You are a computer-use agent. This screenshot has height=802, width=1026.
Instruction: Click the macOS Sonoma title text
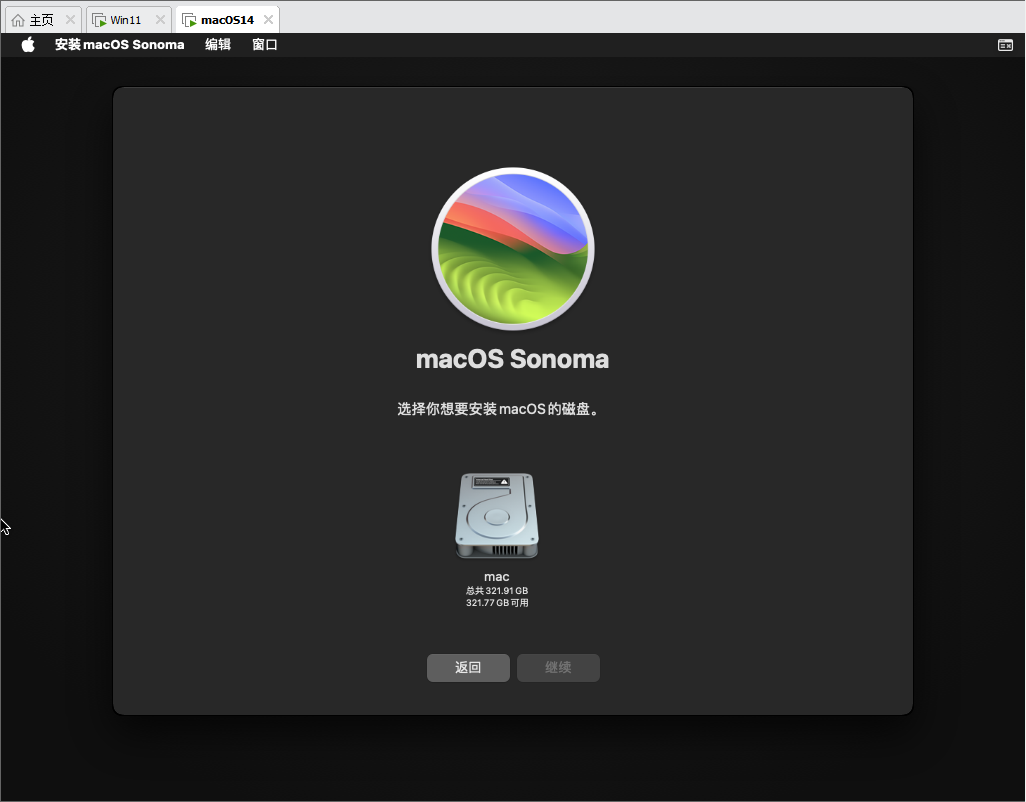512,359
